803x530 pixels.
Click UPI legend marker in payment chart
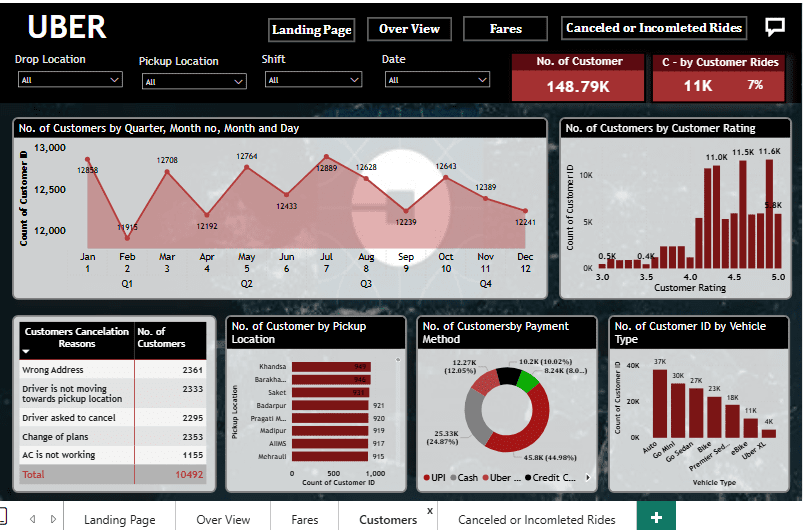429,478
